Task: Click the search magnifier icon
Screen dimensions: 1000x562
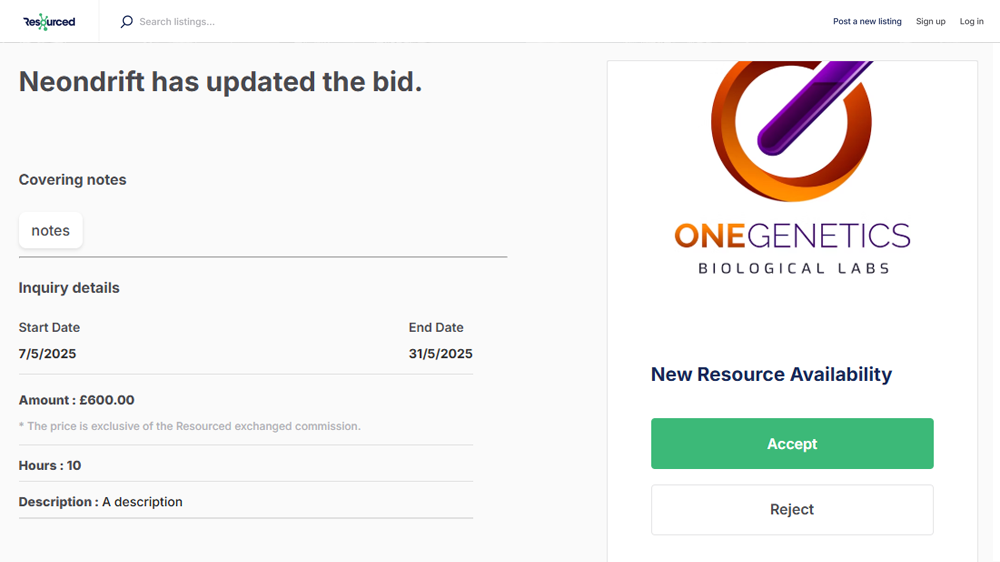Action: [x=127, y=21]
